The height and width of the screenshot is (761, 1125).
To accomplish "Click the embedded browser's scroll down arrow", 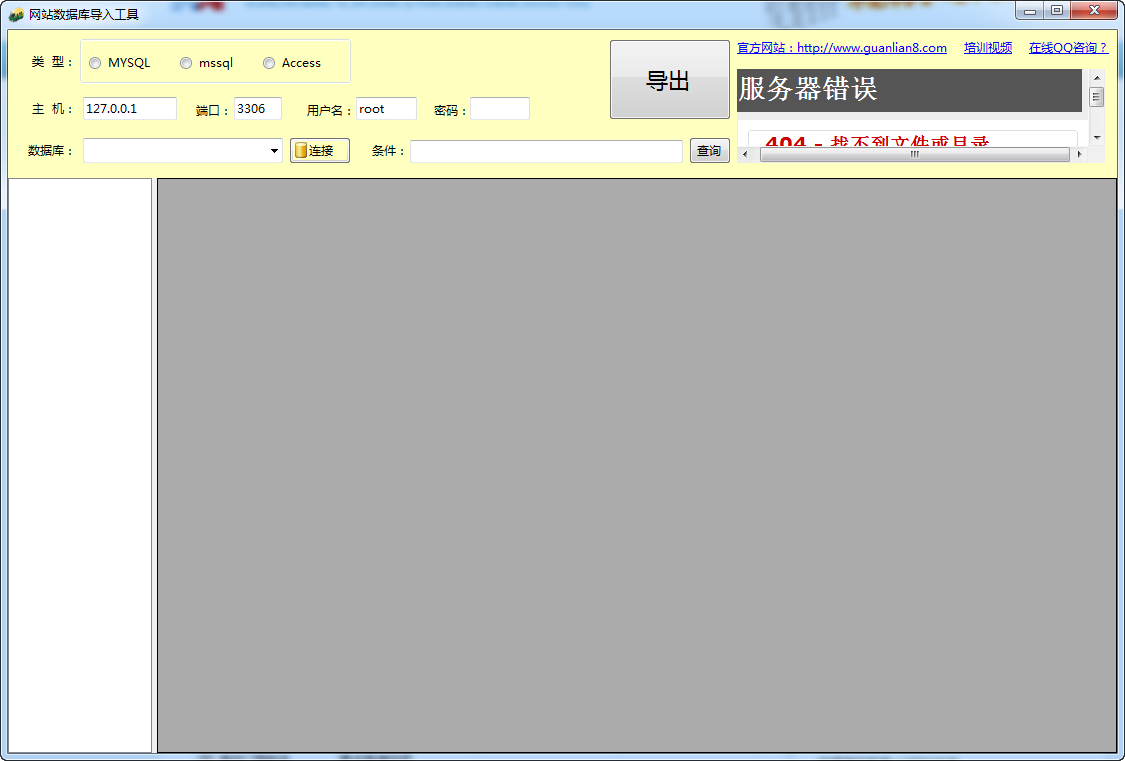I will point(1096,137).
